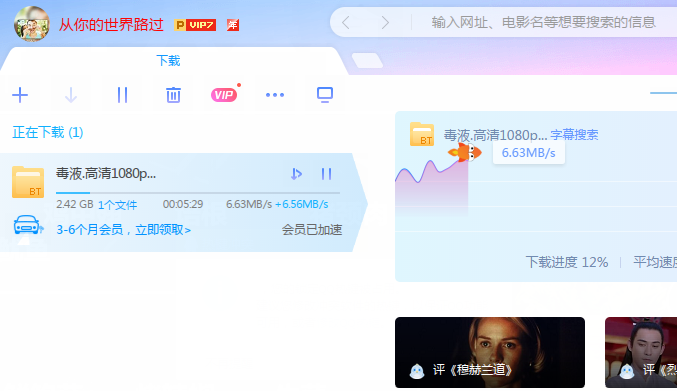
Task: Click the blue car icon in promotion row
Action: (x=28, y=225)
